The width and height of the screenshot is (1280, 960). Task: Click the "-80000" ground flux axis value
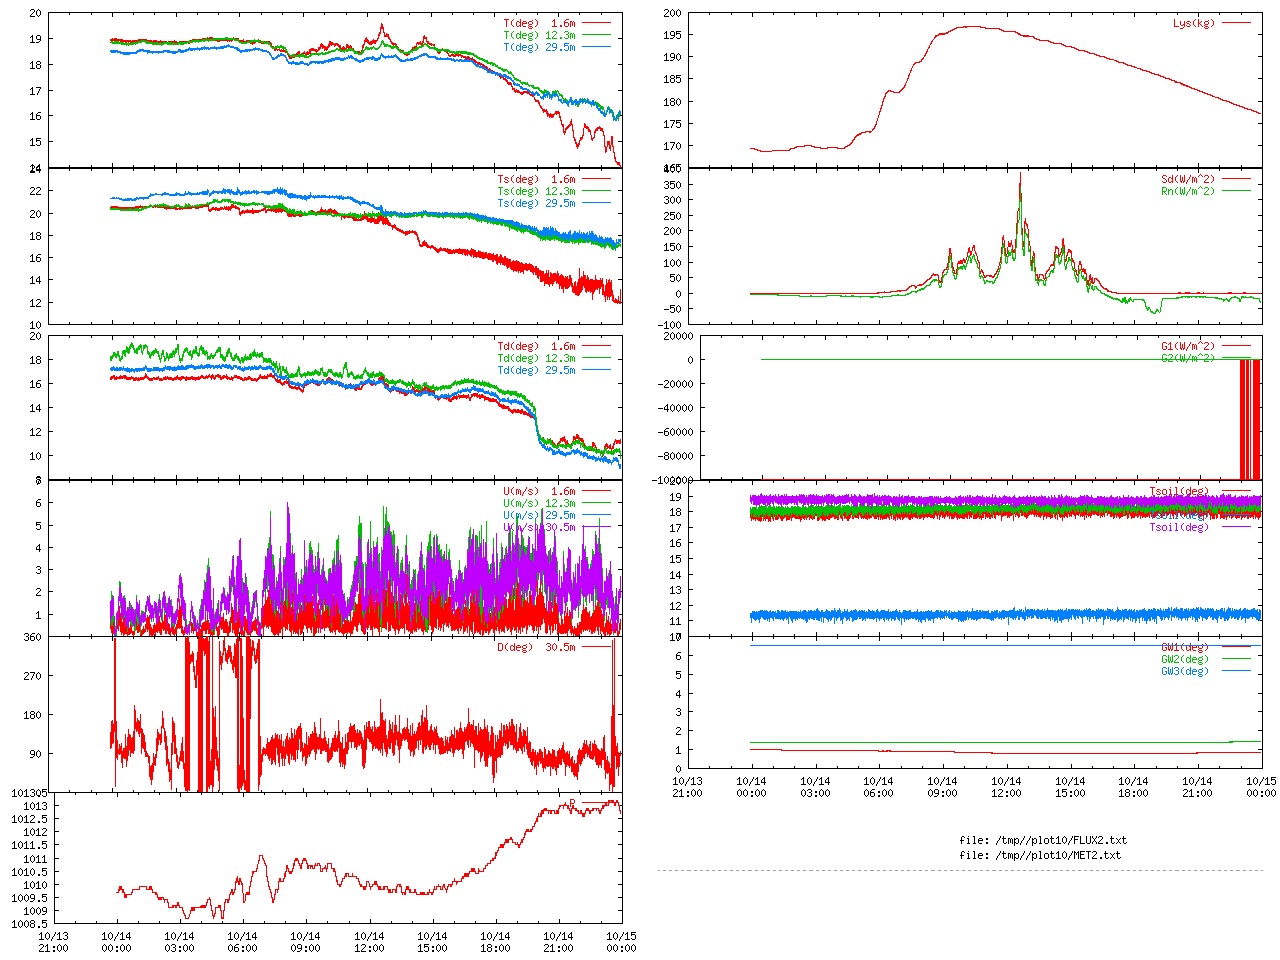(x=676, y=456)
